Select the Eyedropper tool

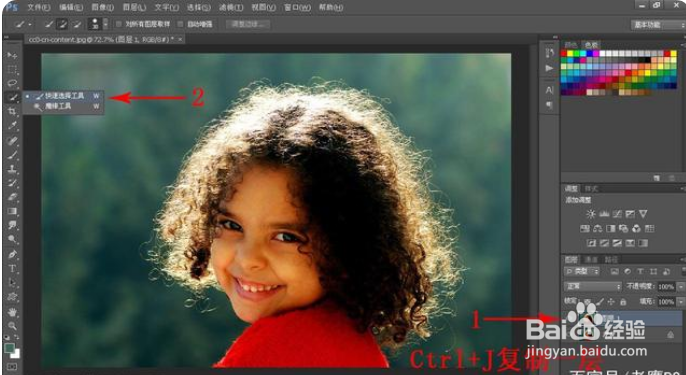coord(12,126)
